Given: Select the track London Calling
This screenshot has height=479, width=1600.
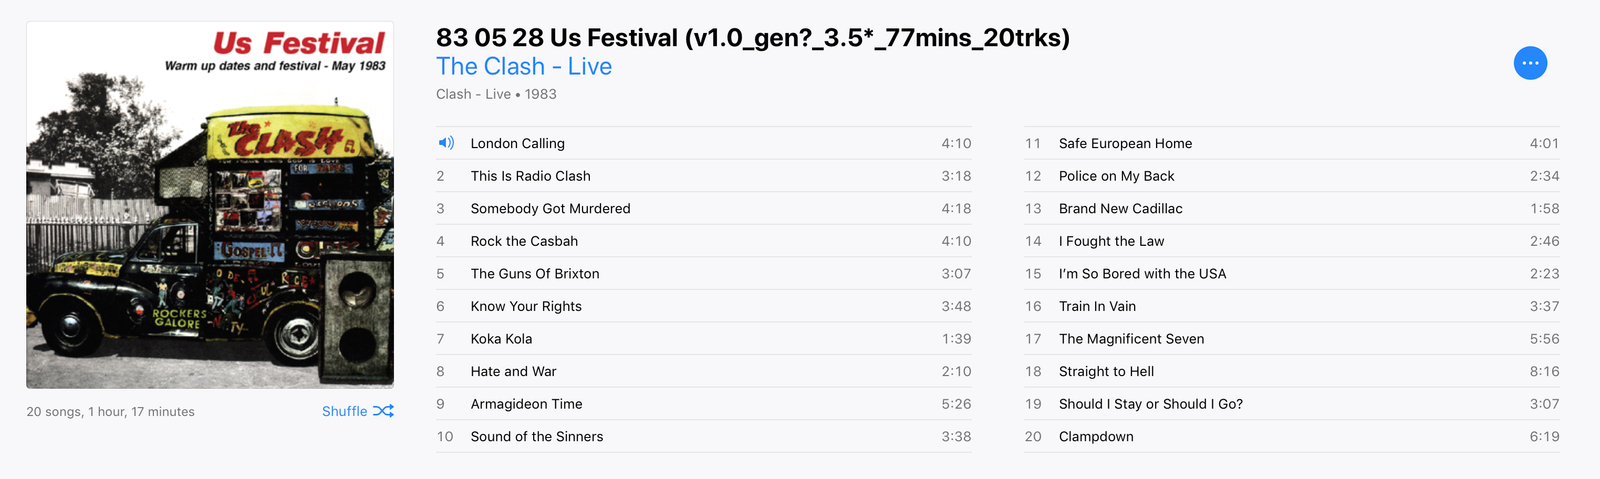Looking at the screenshot, I should point(517,143).
